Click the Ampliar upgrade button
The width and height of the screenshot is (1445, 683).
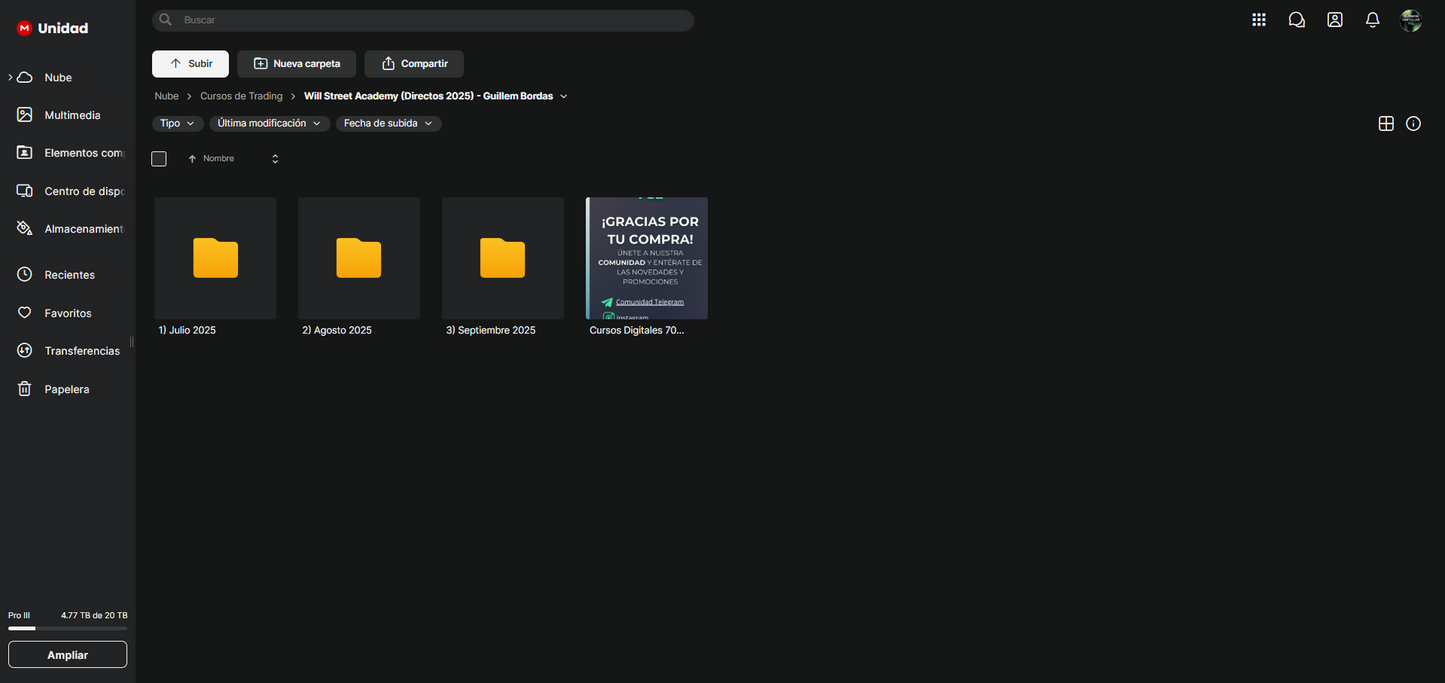click(x=67, y=655)
